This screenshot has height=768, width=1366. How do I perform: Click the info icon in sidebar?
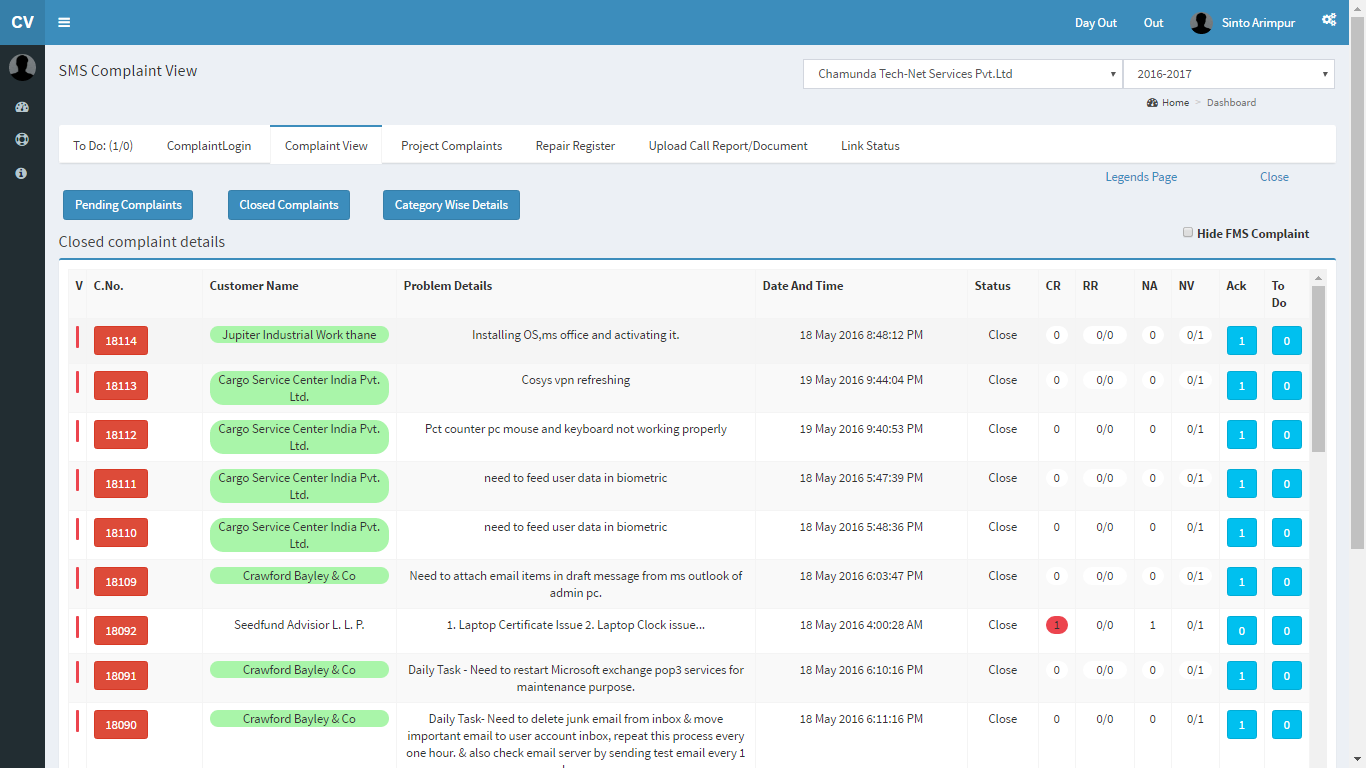pyautogui.click(x=22, y=173)
